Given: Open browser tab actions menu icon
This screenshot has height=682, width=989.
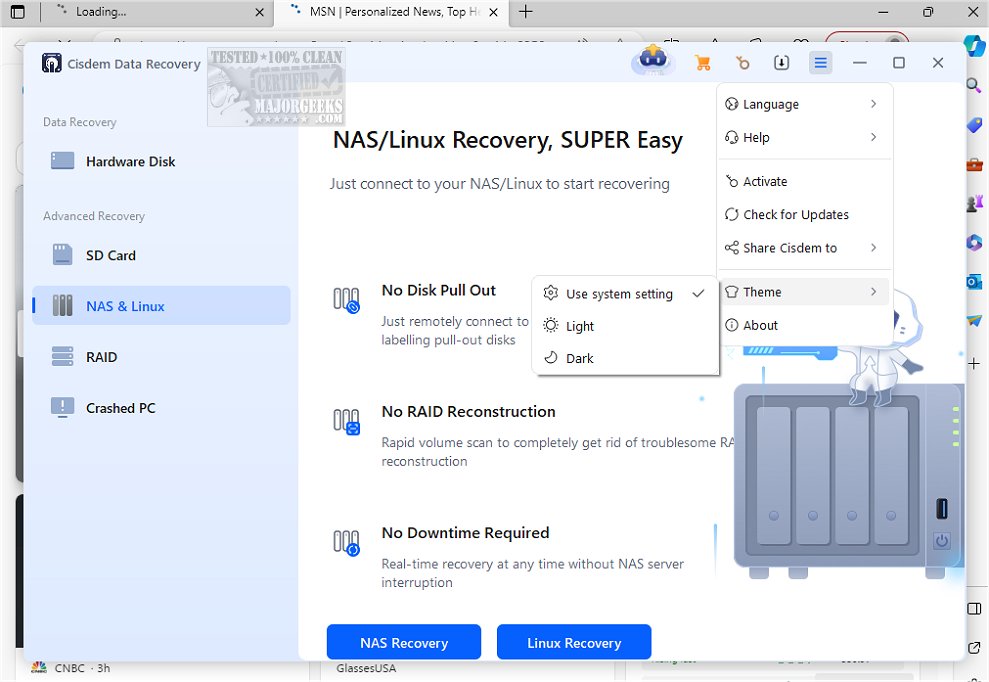Looking at the screenshot, I should (x=18, y=12).
